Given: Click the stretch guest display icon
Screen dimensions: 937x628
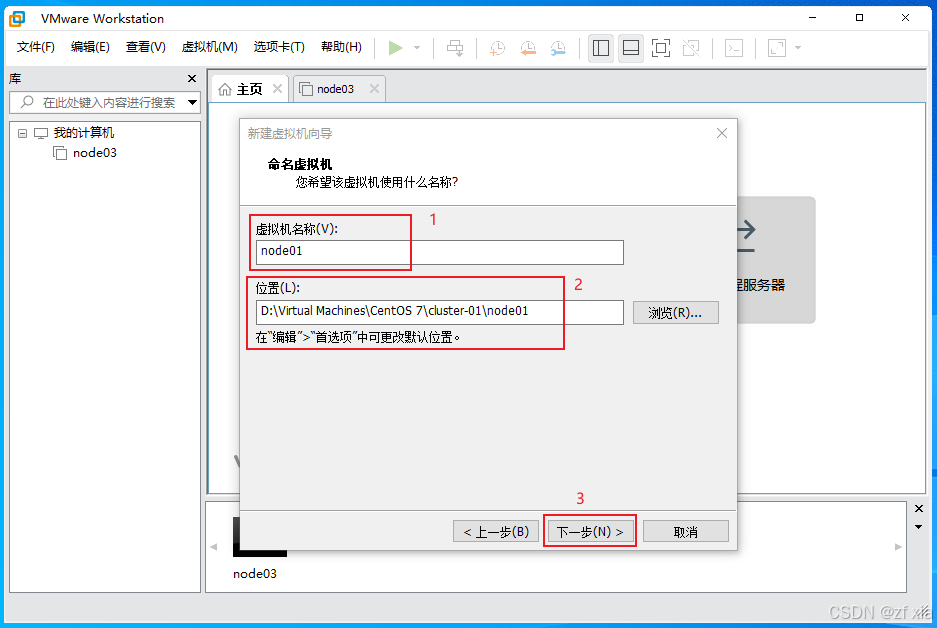Looking at the screenshot, I should pyautogui.click(x=777, y=48).
